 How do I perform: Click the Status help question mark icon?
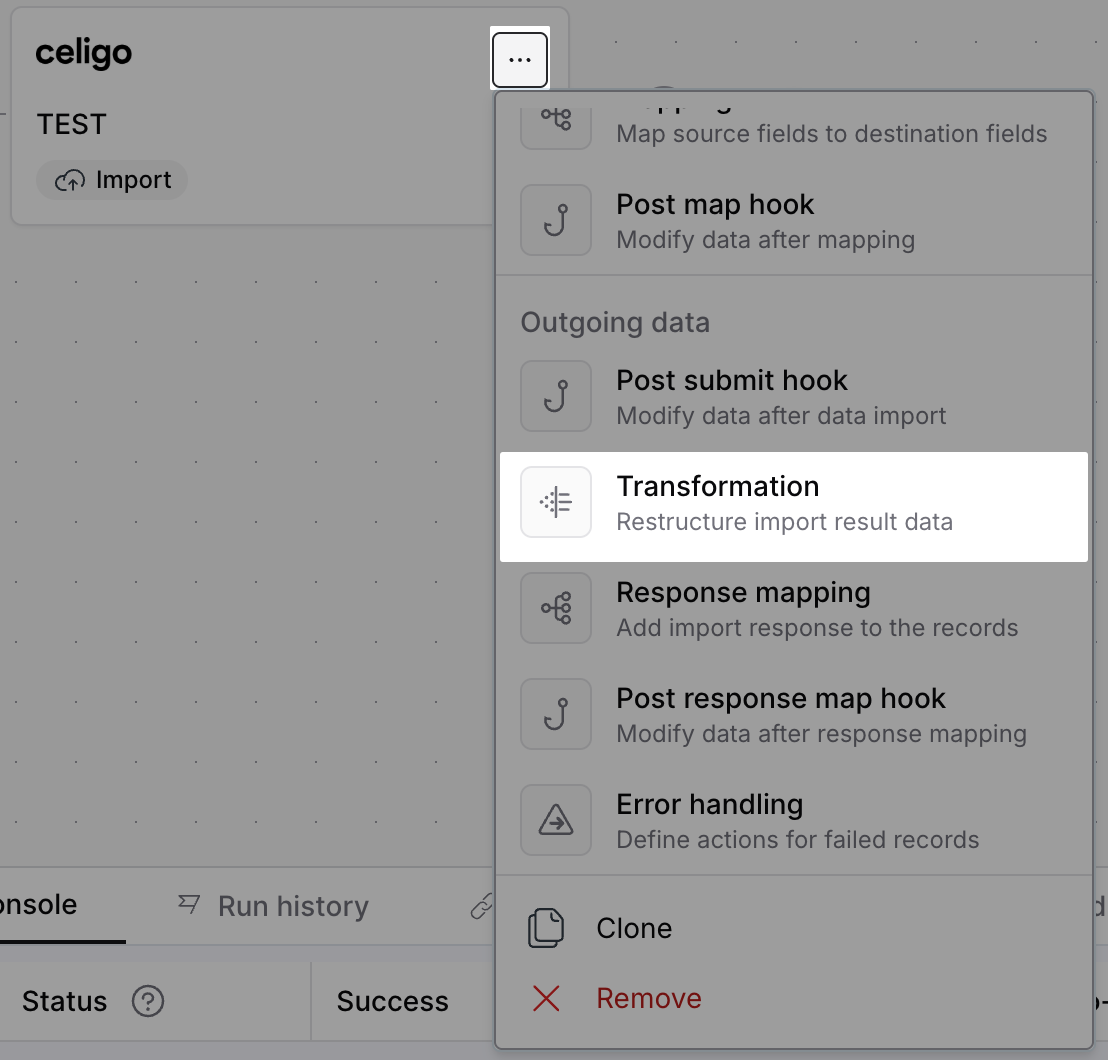pyautogui.click(x=148, y=1001)
